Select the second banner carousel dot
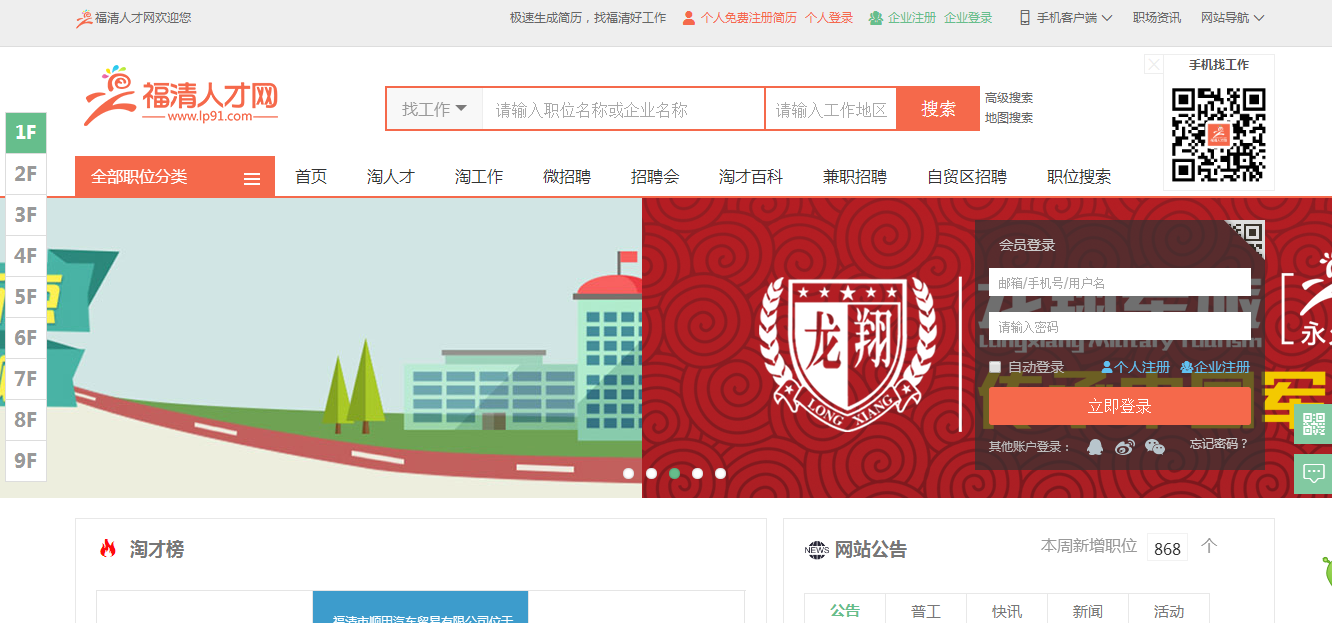 [652, 473]
